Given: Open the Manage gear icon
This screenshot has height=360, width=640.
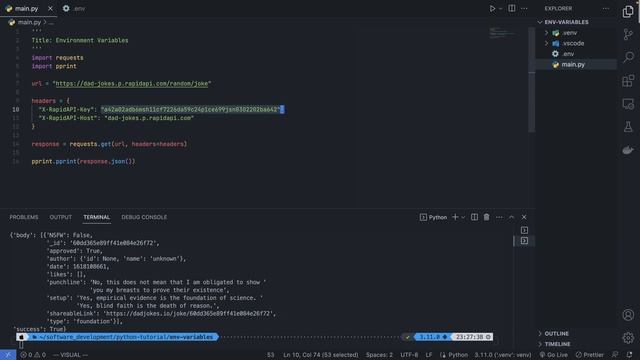Looking at the screenshot, I should click(628, 338).
